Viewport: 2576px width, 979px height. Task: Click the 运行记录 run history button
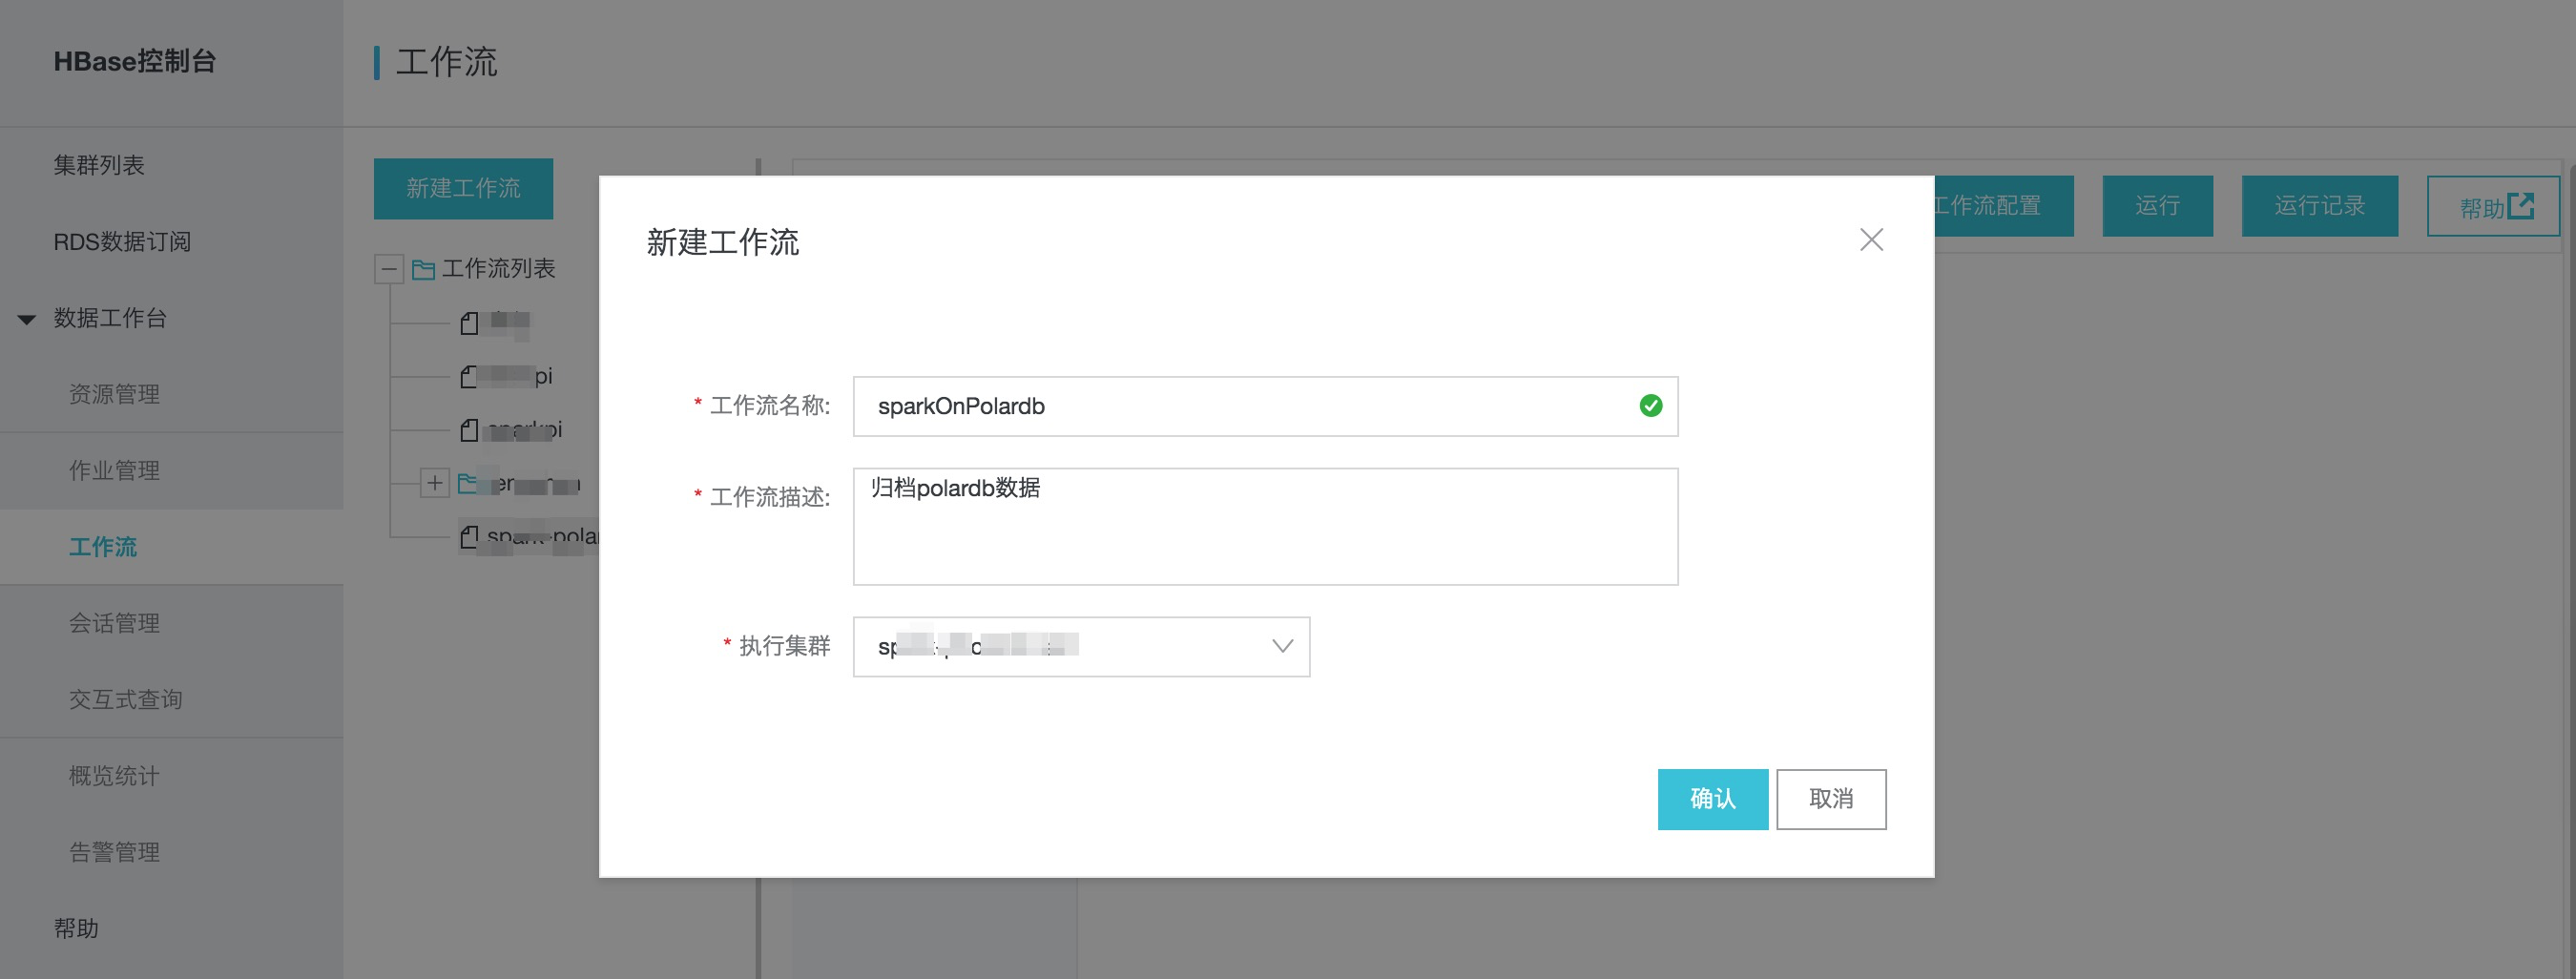2318,206
